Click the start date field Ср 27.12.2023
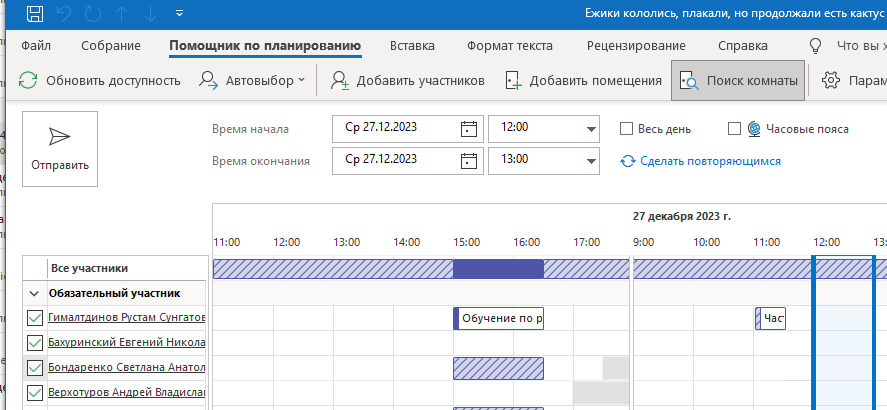This screenshot has height=410, width=887. pos(395,128)
